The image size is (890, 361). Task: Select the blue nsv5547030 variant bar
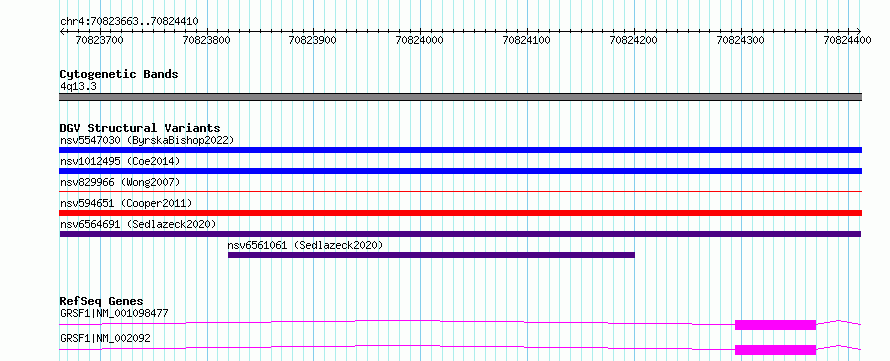[x=460, y=150]
